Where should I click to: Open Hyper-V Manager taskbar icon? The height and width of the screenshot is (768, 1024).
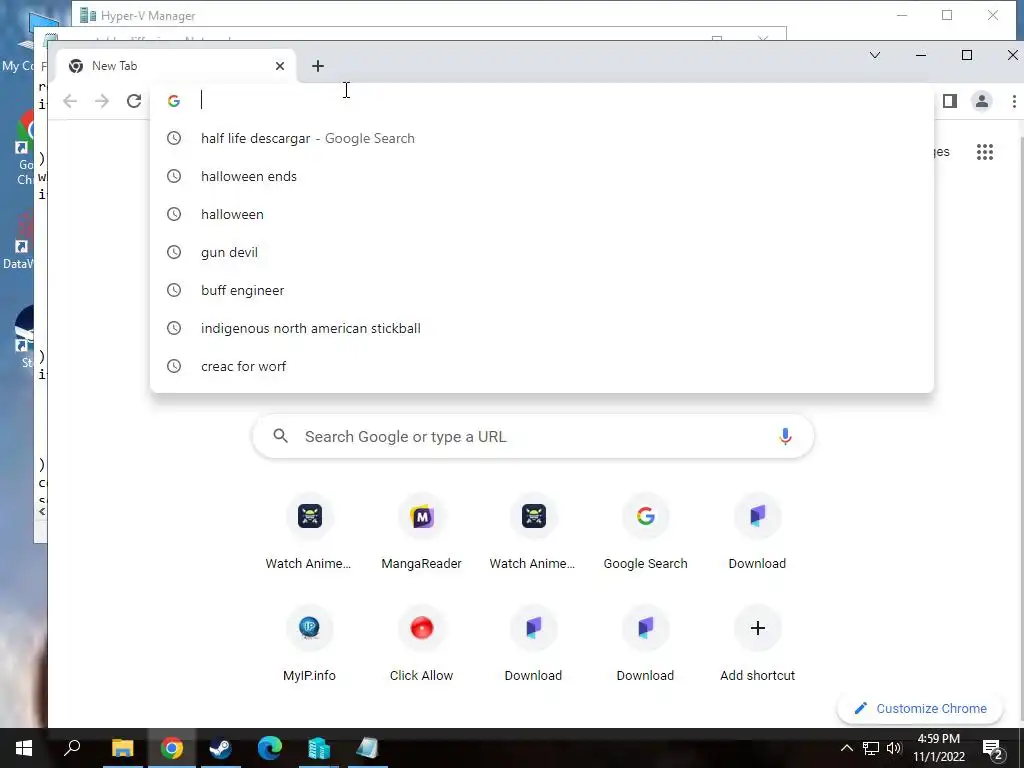tap(319, 748)
